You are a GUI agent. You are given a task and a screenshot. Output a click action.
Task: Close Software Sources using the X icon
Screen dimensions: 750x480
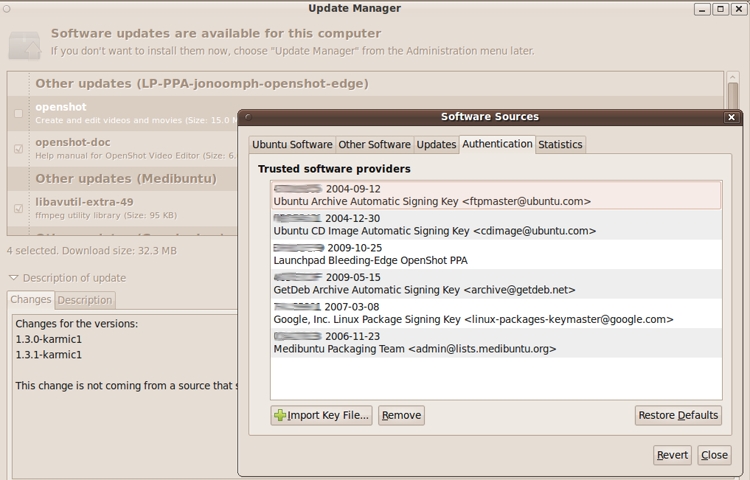tap(731, 117)
